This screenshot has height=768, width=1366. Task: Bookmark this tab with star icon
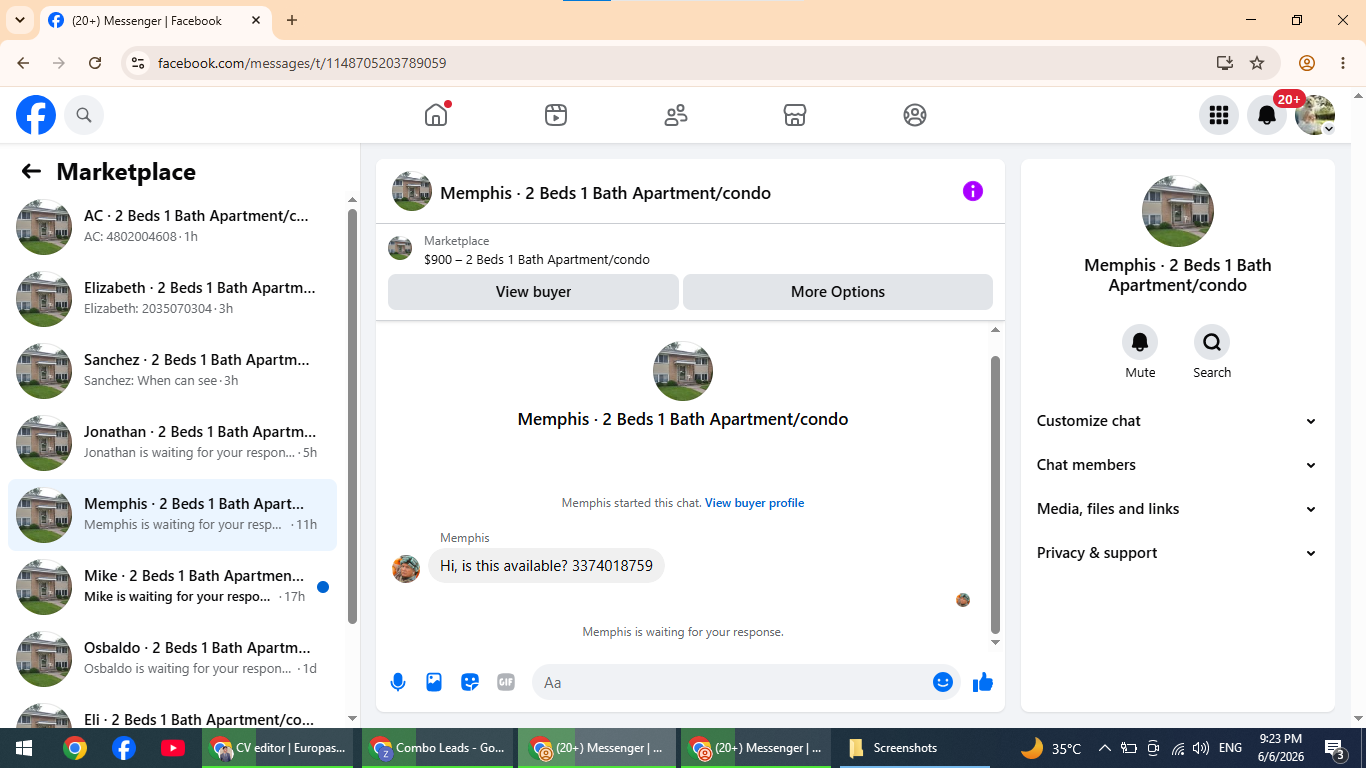tap(1257, 63)
